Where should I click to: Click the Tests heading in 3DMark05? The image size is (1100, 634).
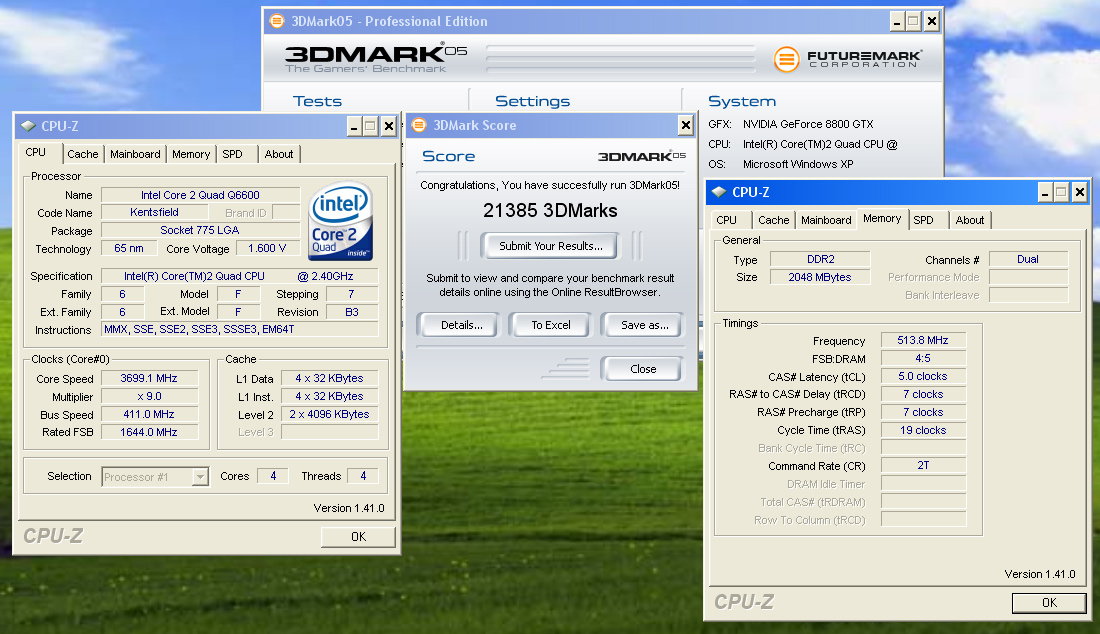tap(317, 102)
